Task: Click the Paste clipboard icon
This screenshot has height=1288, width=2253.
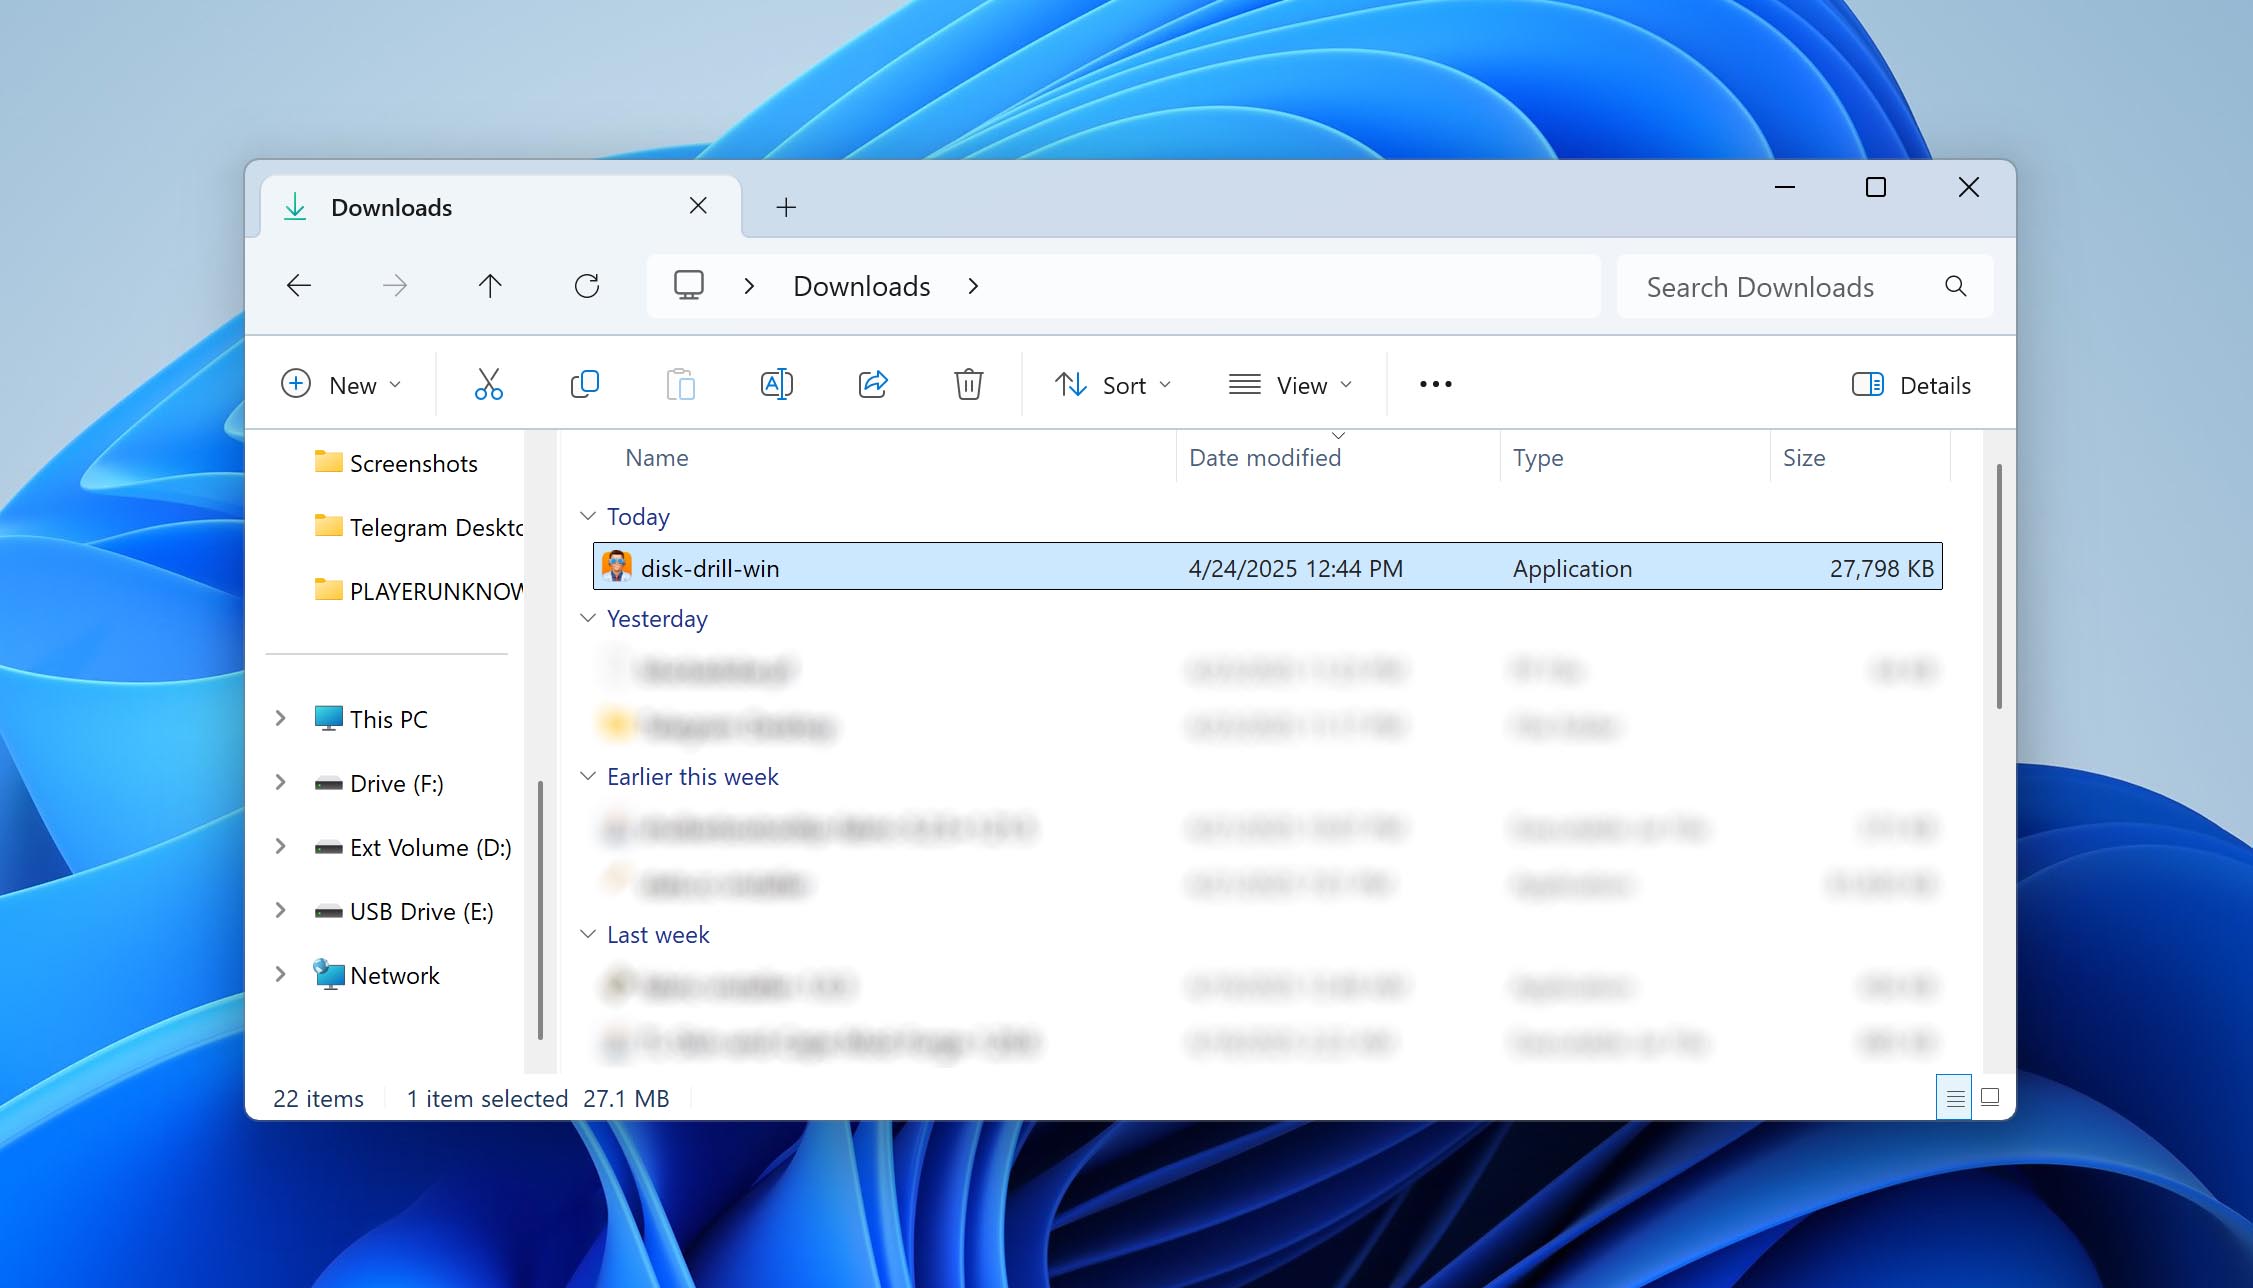Action: click(x=680, y=384)
